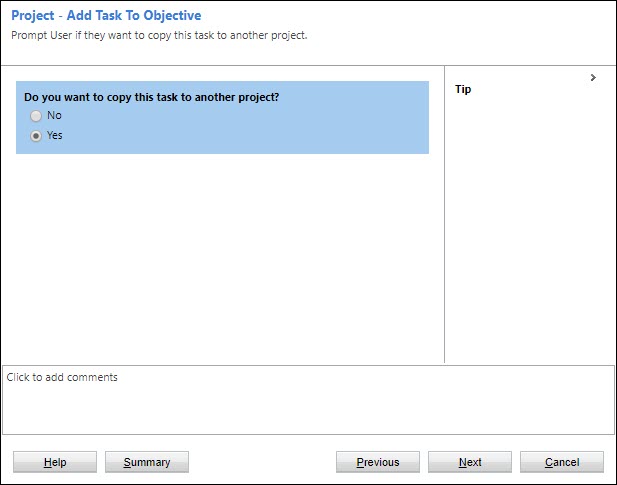Go back with the Previous button

tap(377, 462)
